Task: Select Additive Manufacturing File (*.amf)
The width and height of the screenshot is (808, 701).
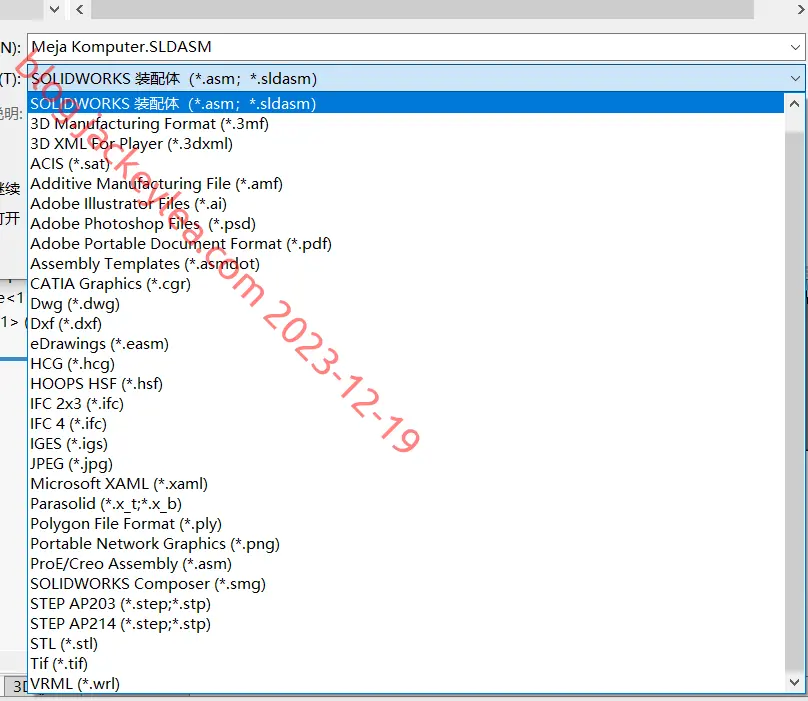Action: [x=406, y=184]
